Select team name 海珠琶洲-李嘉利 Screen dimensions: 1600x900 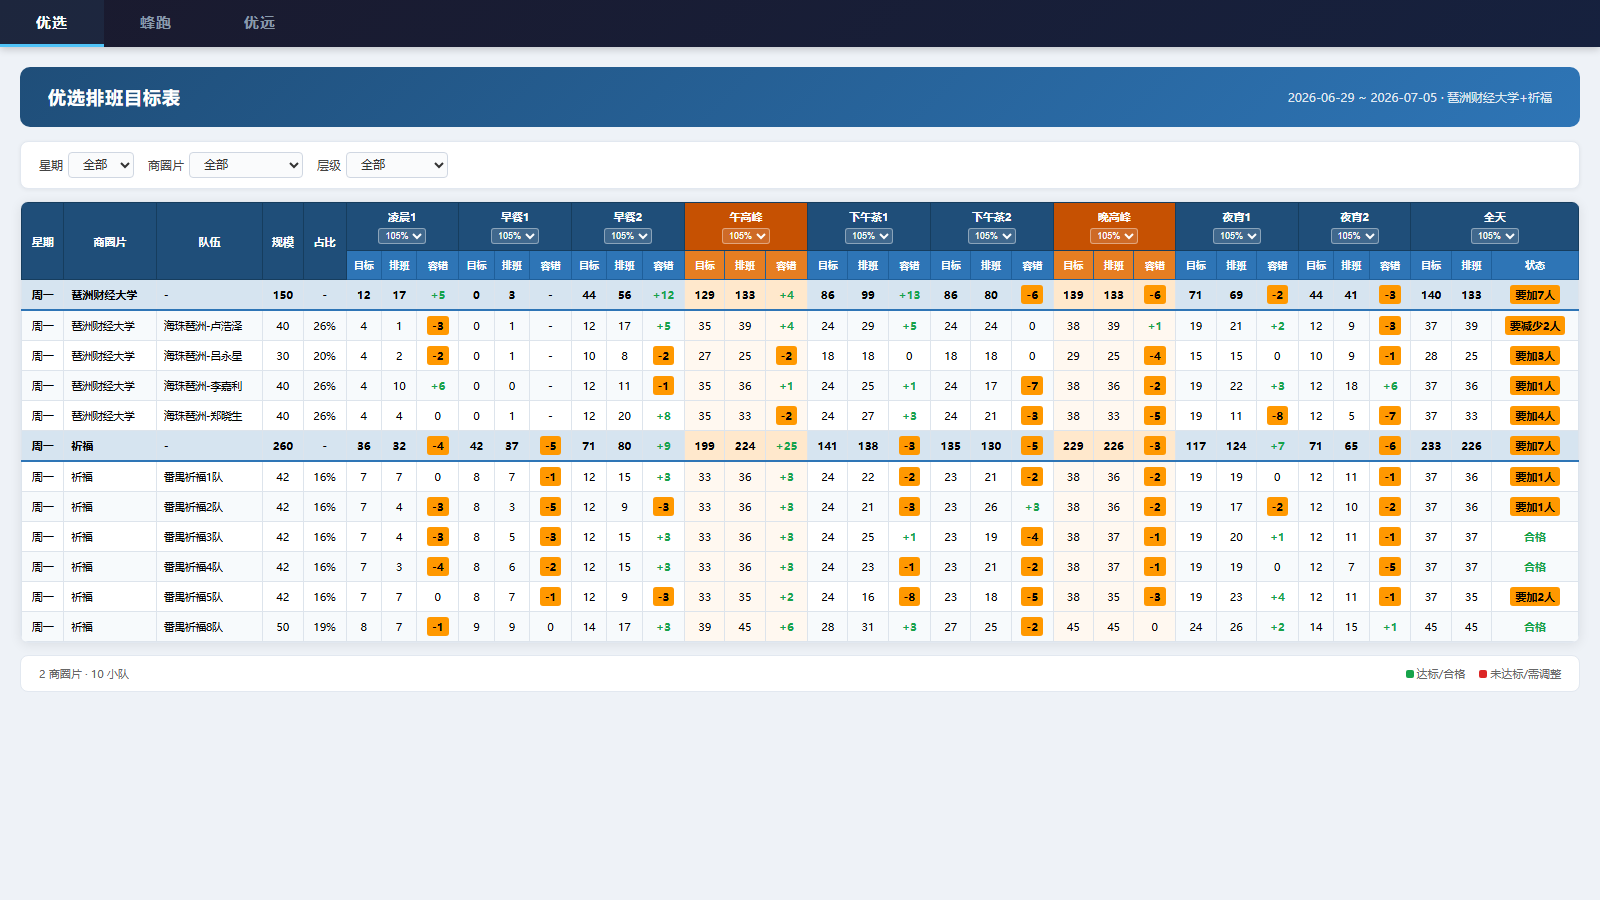tap(203, 386)
